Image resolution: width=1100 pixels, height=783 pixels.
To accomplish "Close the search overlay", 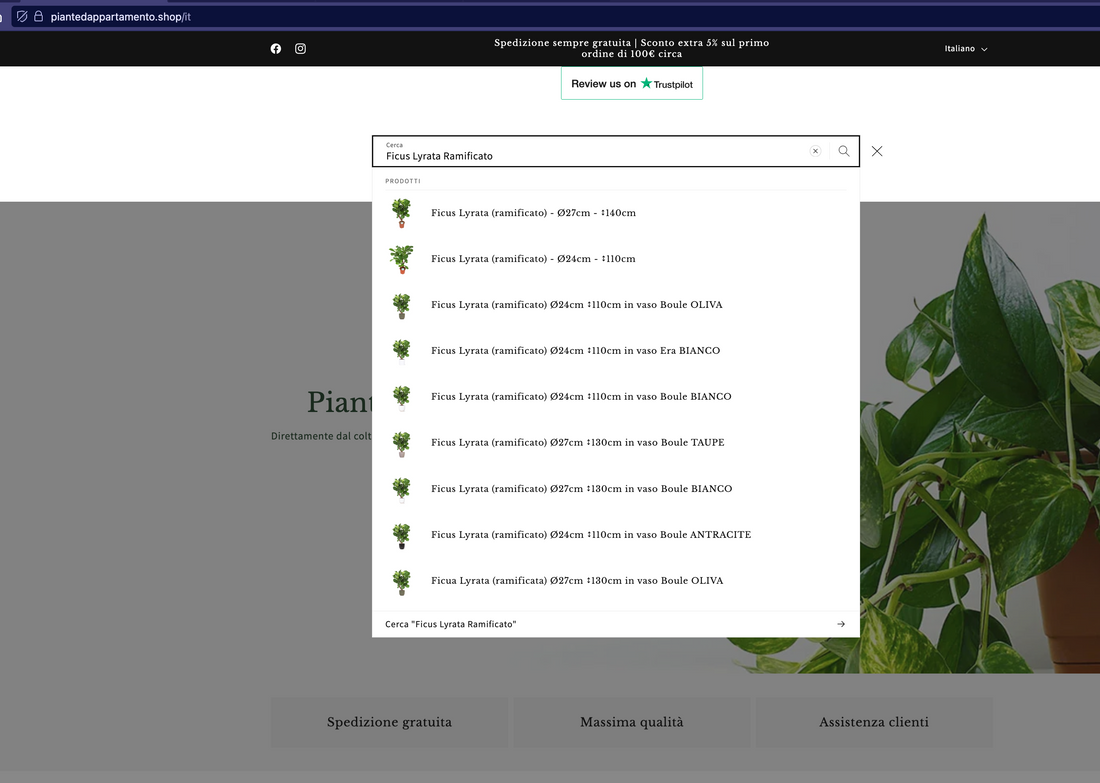I will [877, 151].
